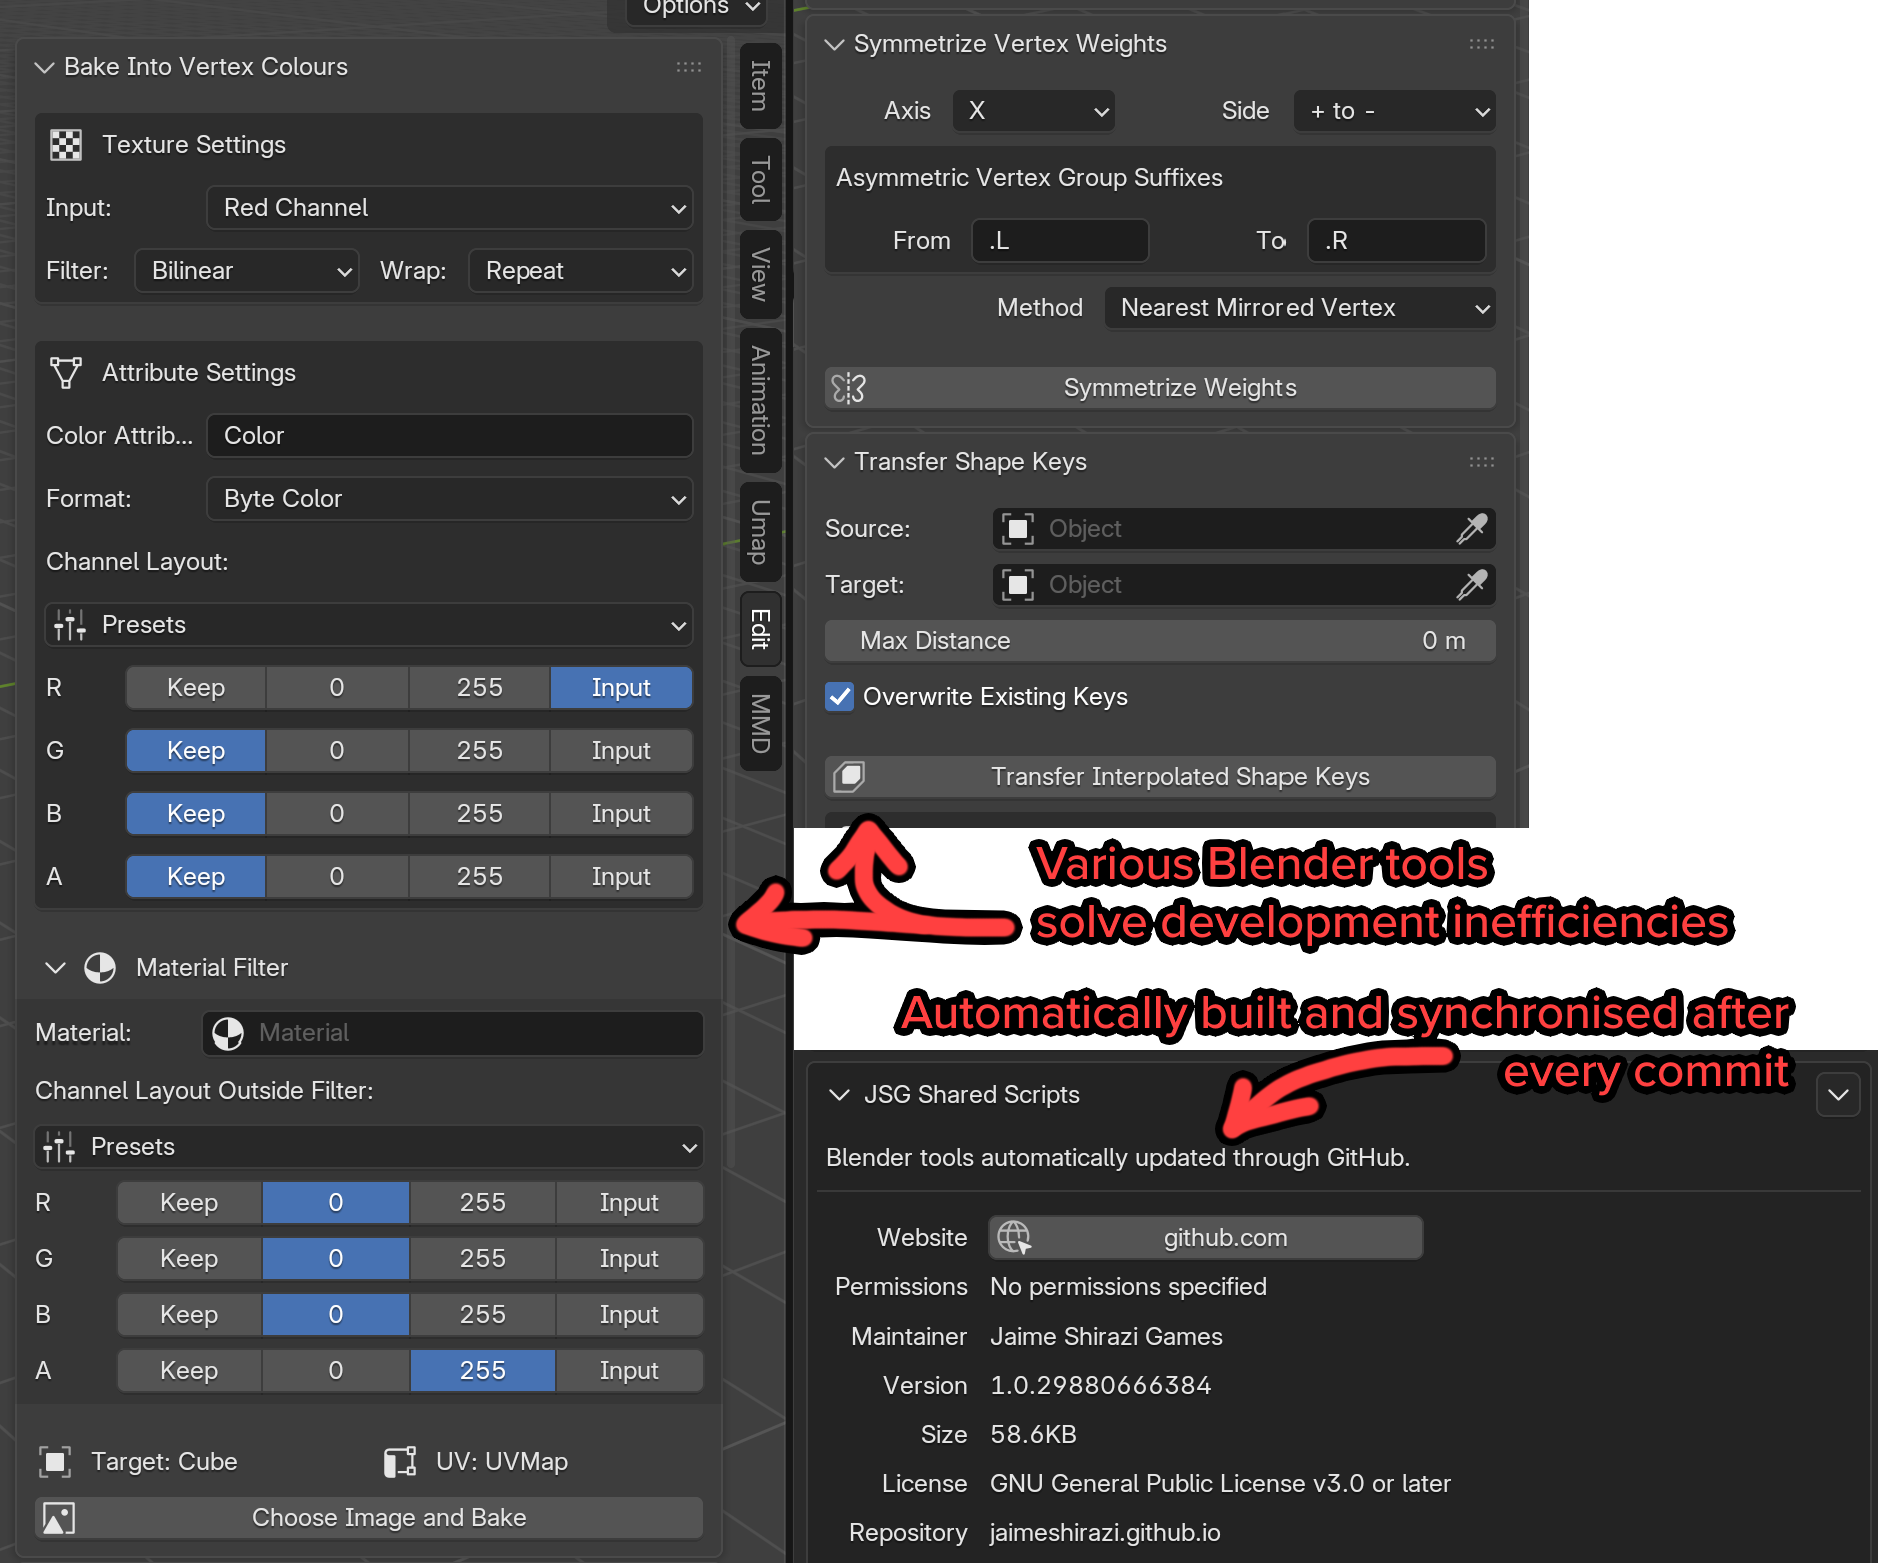Viewport: 1878px width, 1563px height.
Task: Switch to the Animation sidebar tab
Action: point(760,400)
